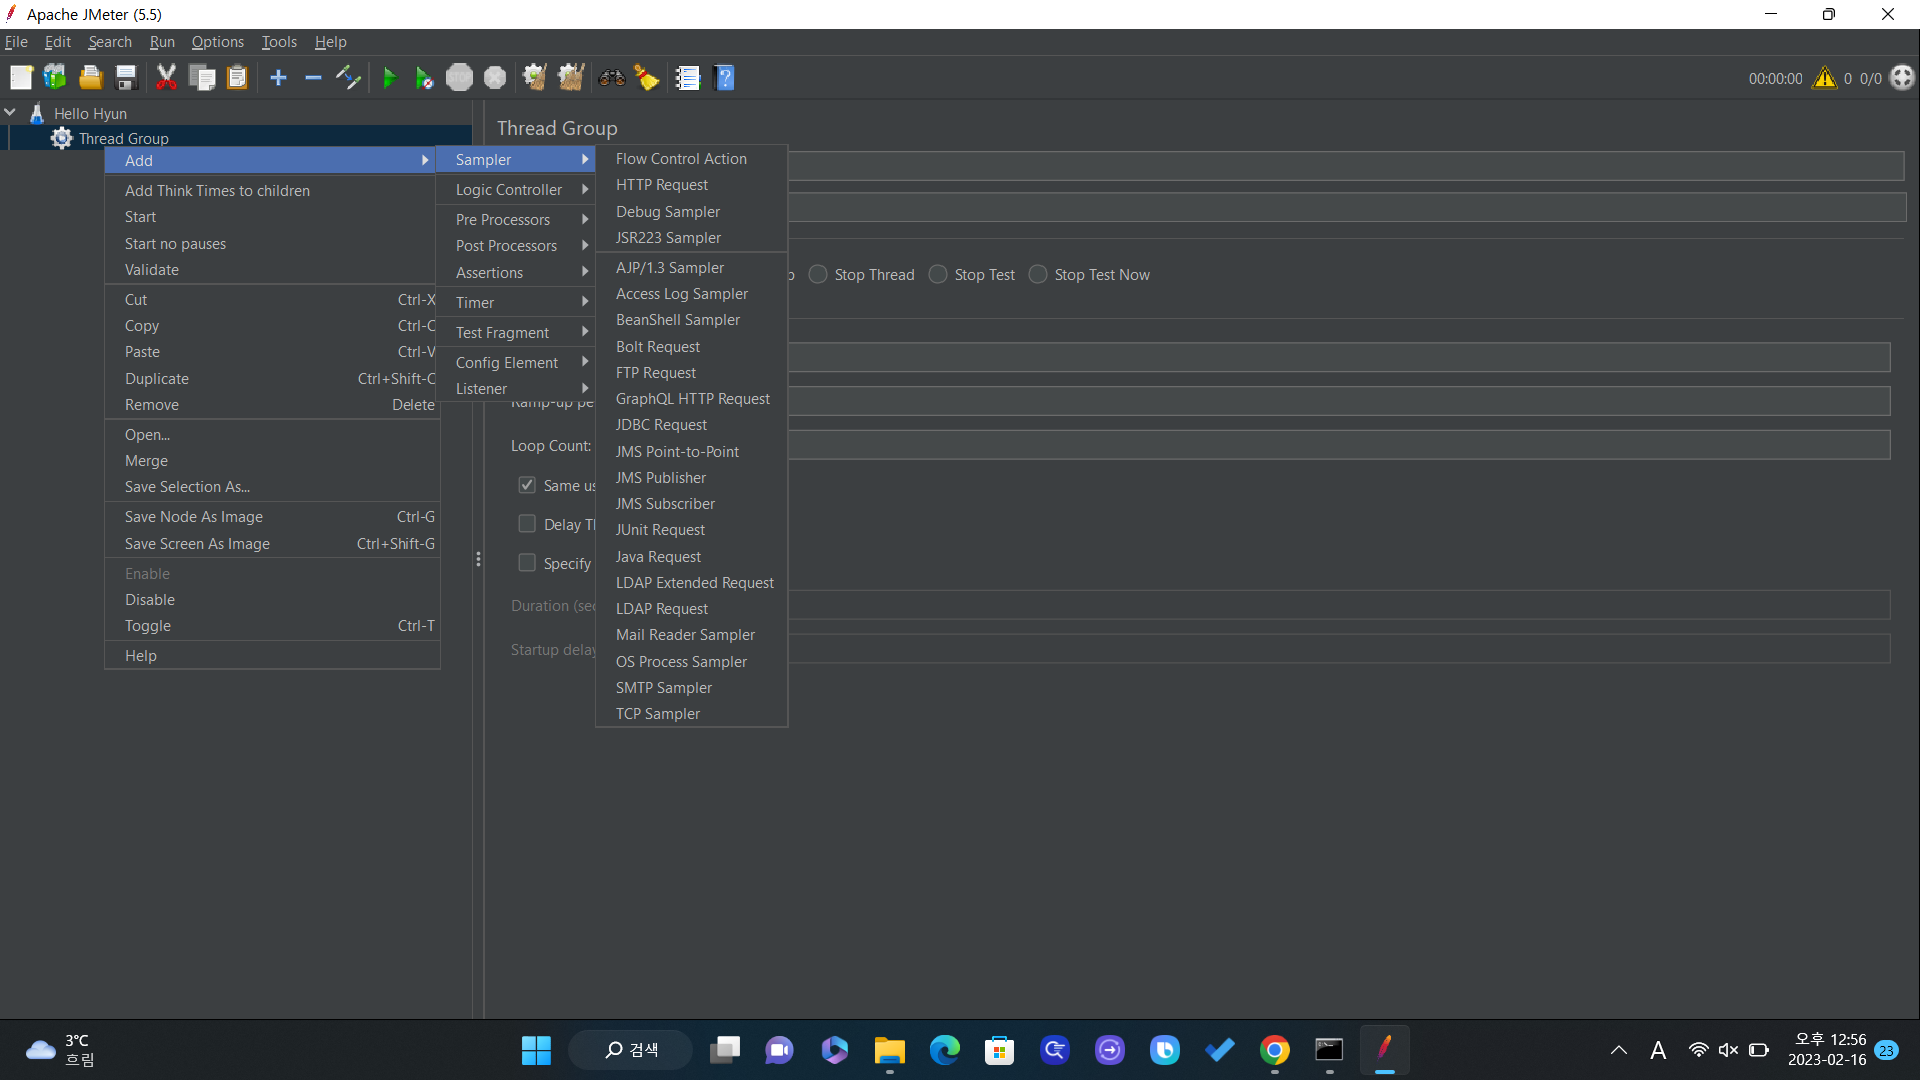This screenshot has height=1080, width=1920.
Task: Choose Flow Control Action sampler
Action: [692, 159]
